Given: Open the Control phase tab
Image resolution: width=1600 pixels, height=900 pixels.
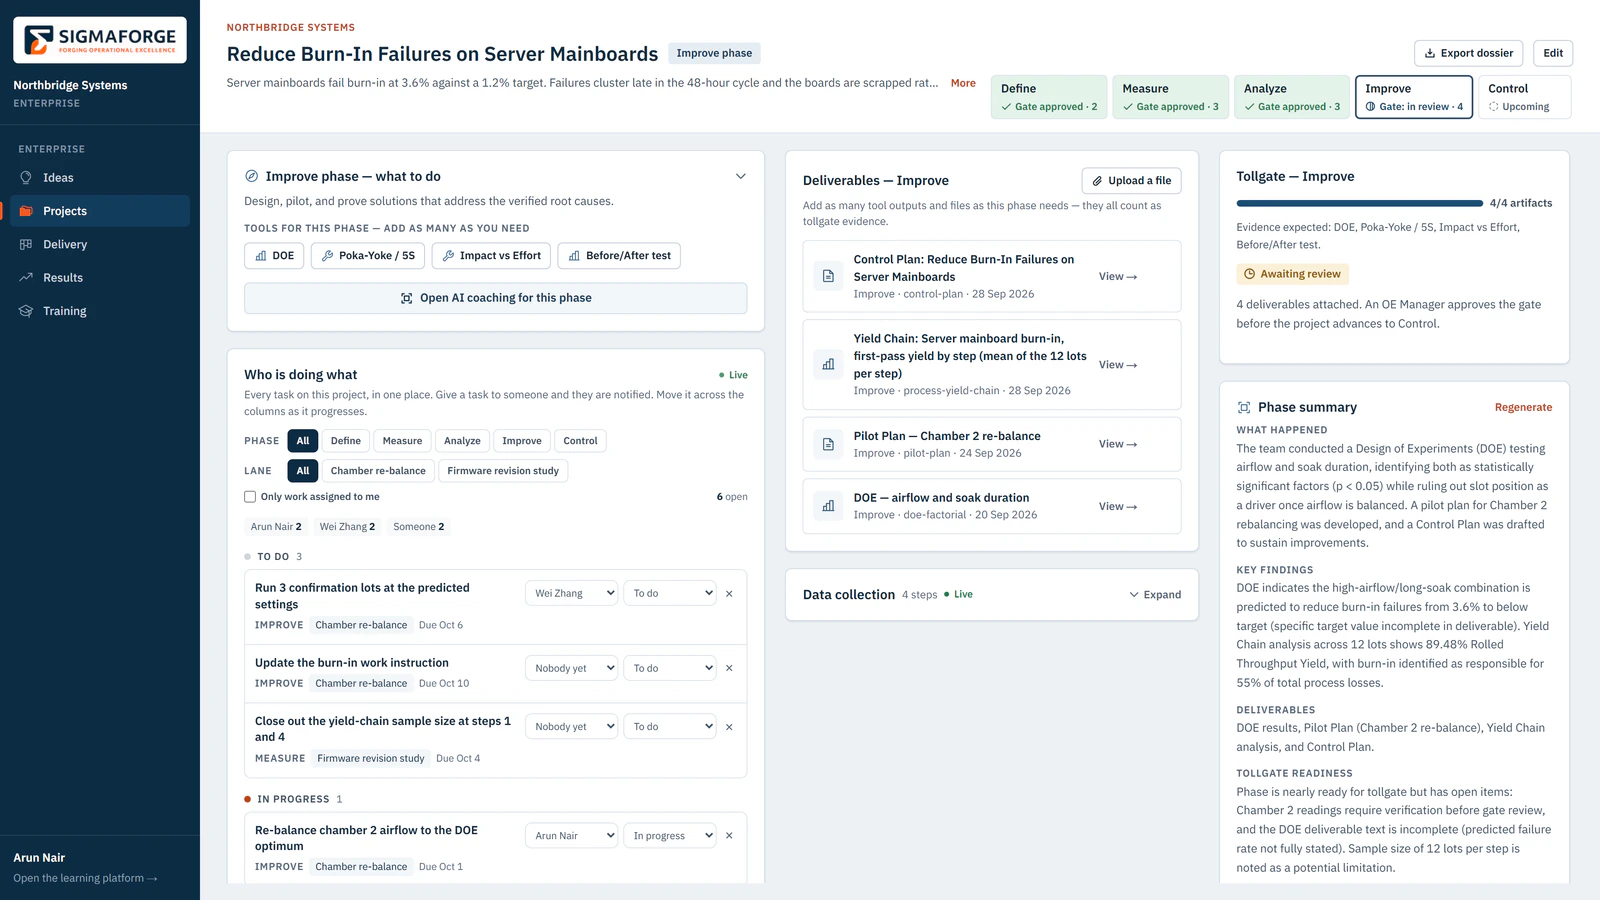Looking at the screenshot, I should [1524, 97].
